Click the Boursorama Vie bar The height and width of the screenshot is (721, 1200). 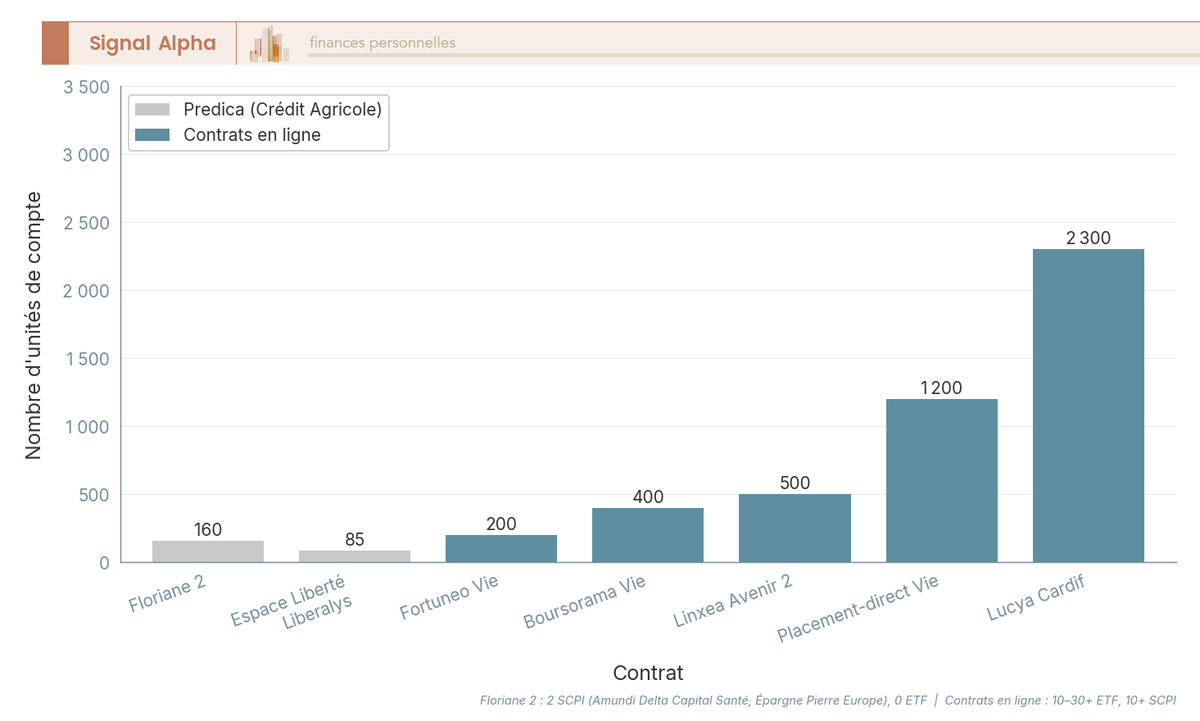pyautogui.click(x=648, y=535)
